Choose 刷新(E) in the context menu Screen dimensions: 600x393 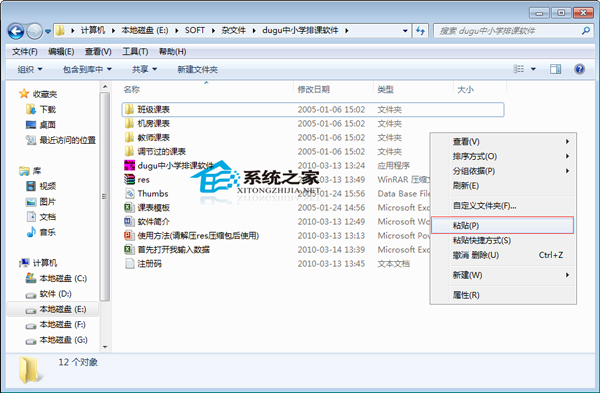click(x=502, y=186)
